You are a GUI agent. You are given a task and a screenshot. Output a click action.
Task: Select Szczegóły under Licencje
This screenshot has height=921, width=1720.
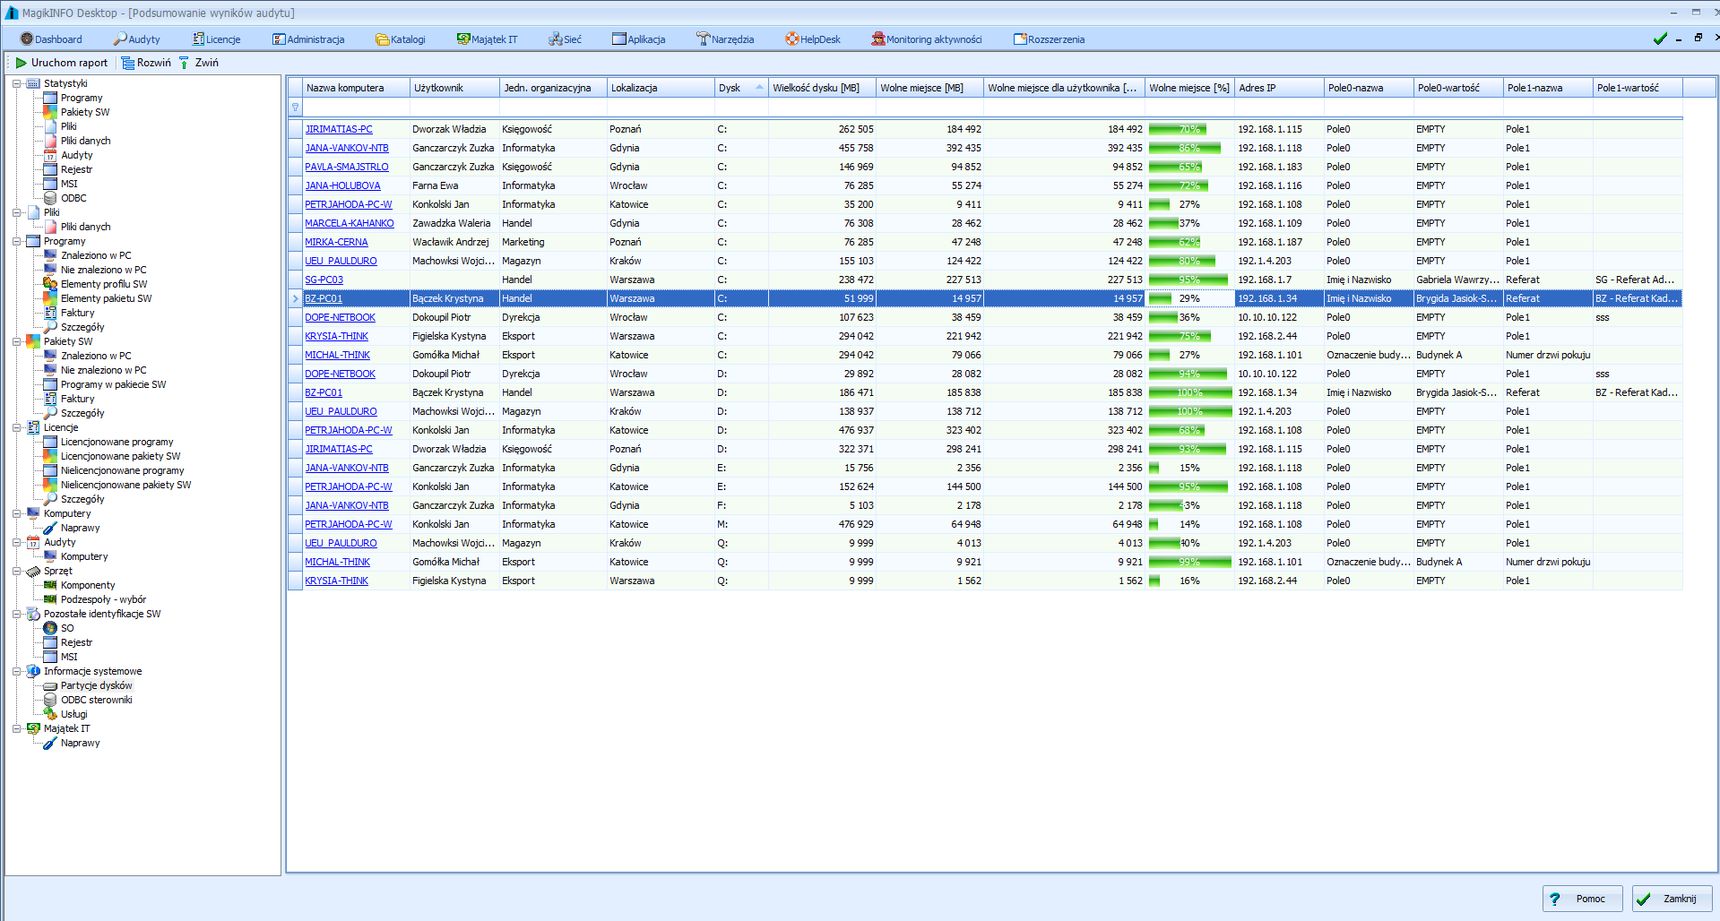(x=82, y=499)
